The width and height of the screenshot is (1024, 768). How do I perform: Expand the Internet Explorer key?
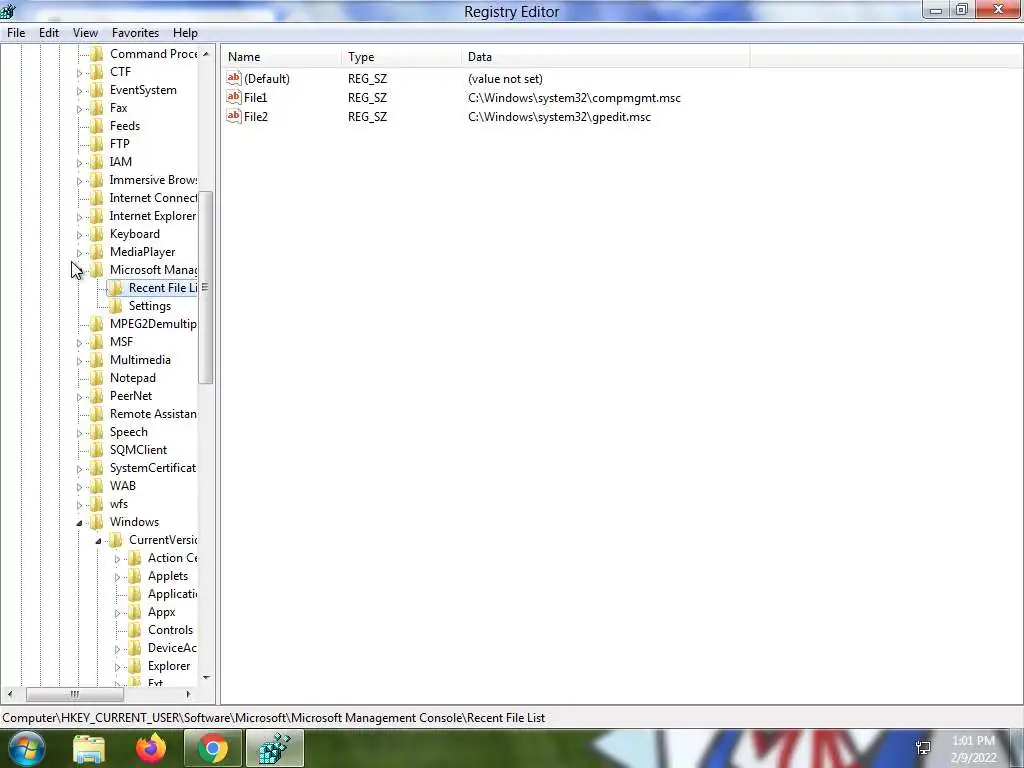pyautogui.click(x=79, y=217)
